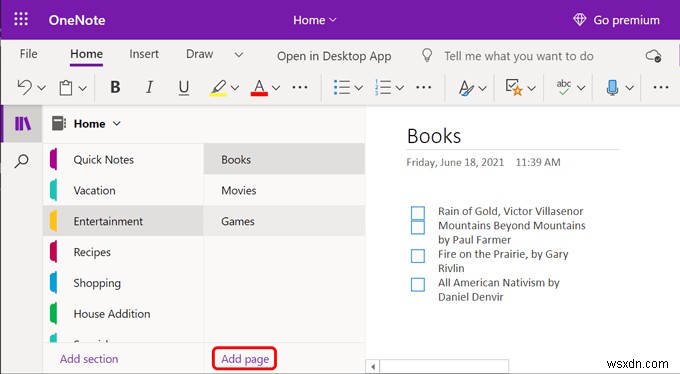This screenshot has width=680, height=374.
Task: Check the All American Nativism checkbox
Action: 418,284
